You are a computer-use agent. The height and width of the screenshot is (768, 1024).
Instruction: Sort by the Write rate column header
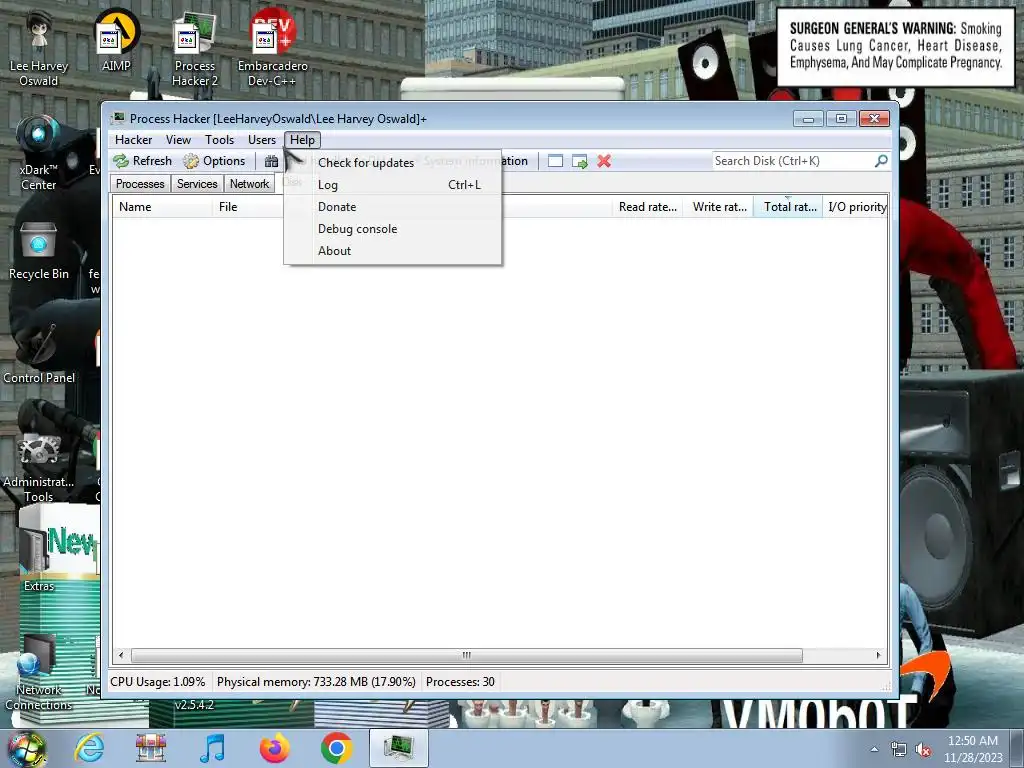pyautogui.click(x=719, y=207)
